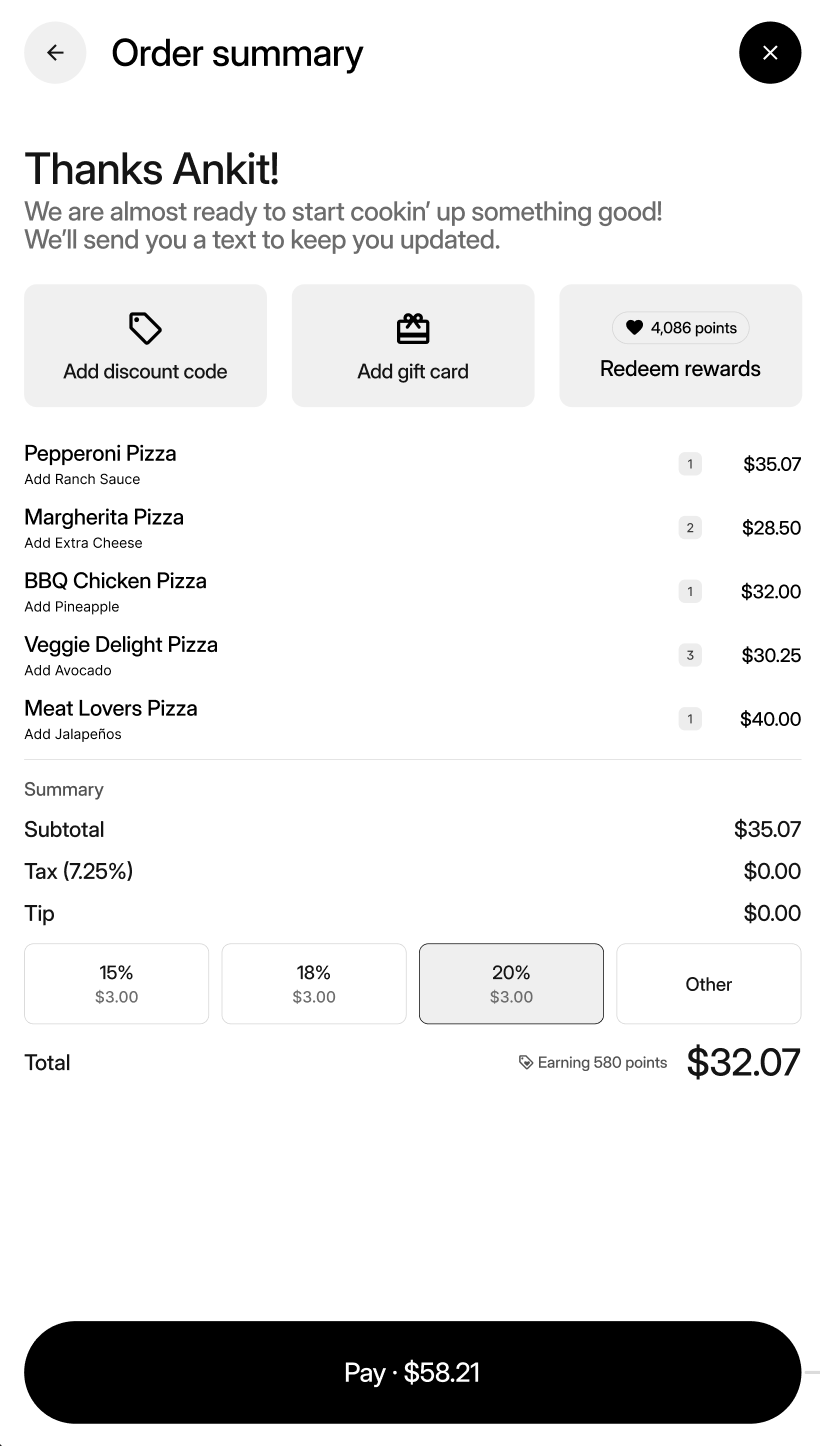The height and width of the screenshot is (1446, 820).
Task: Toggle the 20% tip option
Action: pyautogui.click(x=511, y=984)
